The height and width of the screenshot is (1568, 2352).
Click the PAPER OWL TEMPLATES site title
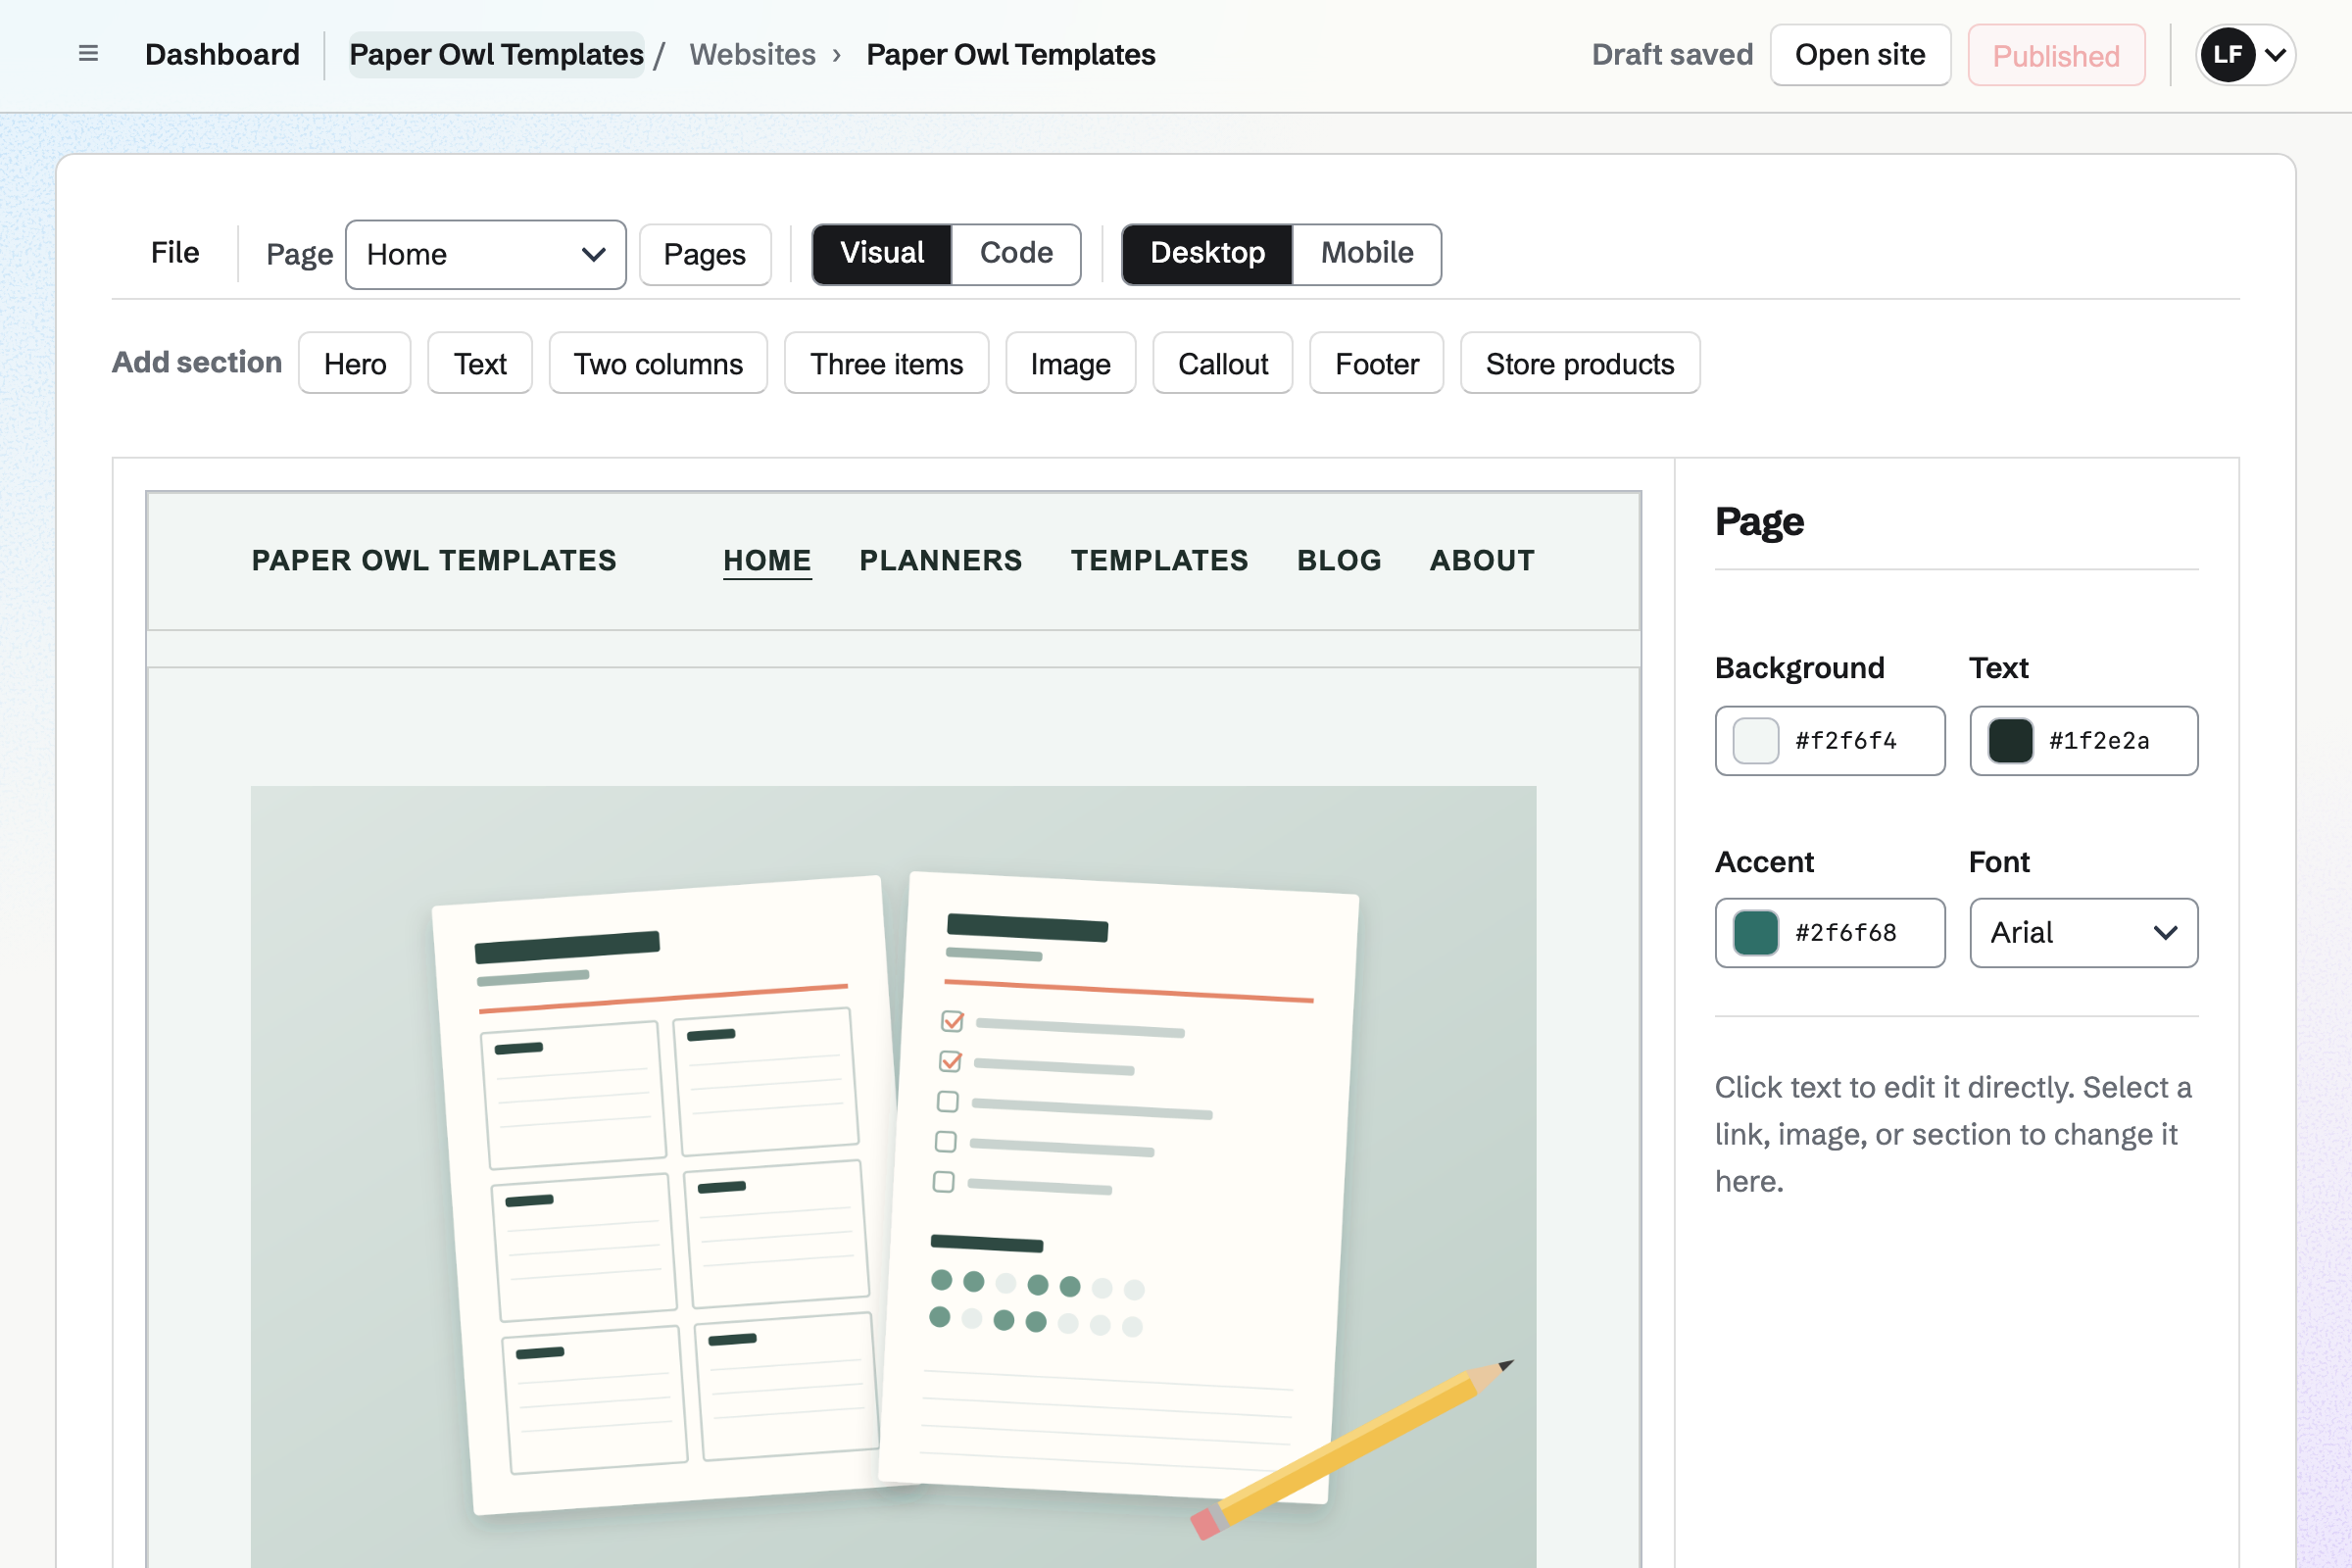[434, 560]
